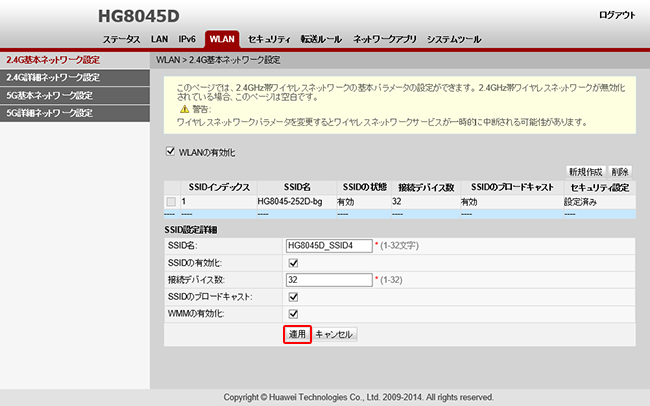Click the SSID名 input field
The width and height of the screenshot is (650, 406).
point(328,245)
